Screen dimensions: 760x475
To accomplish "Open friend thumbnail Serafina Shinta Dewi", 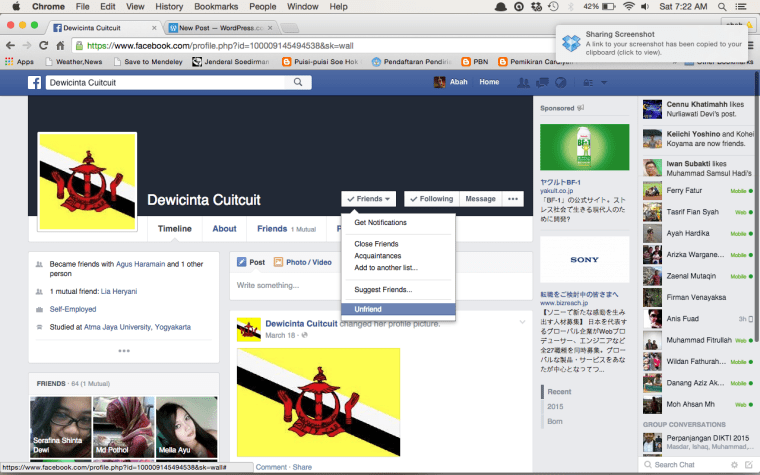I will pyautogui.click(x=61, y=427).
